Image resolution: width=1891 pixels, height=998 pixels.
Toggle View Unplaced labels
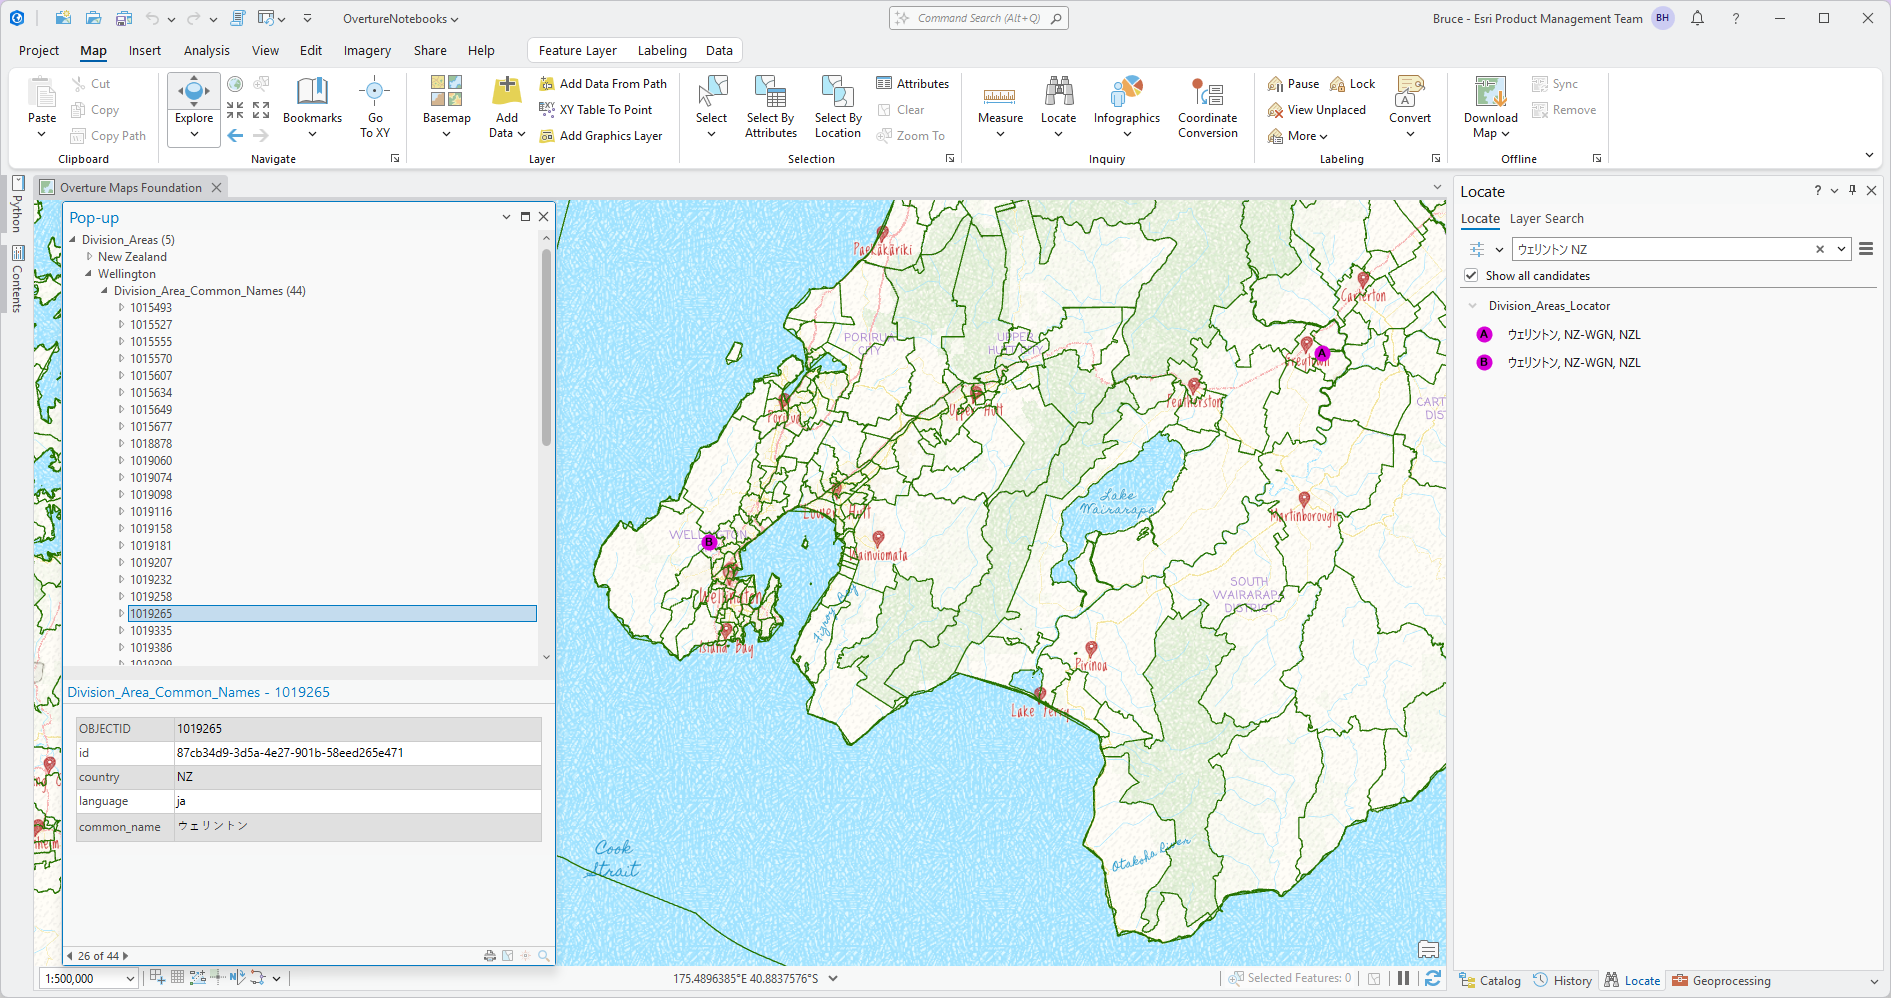pos(1316,110)
